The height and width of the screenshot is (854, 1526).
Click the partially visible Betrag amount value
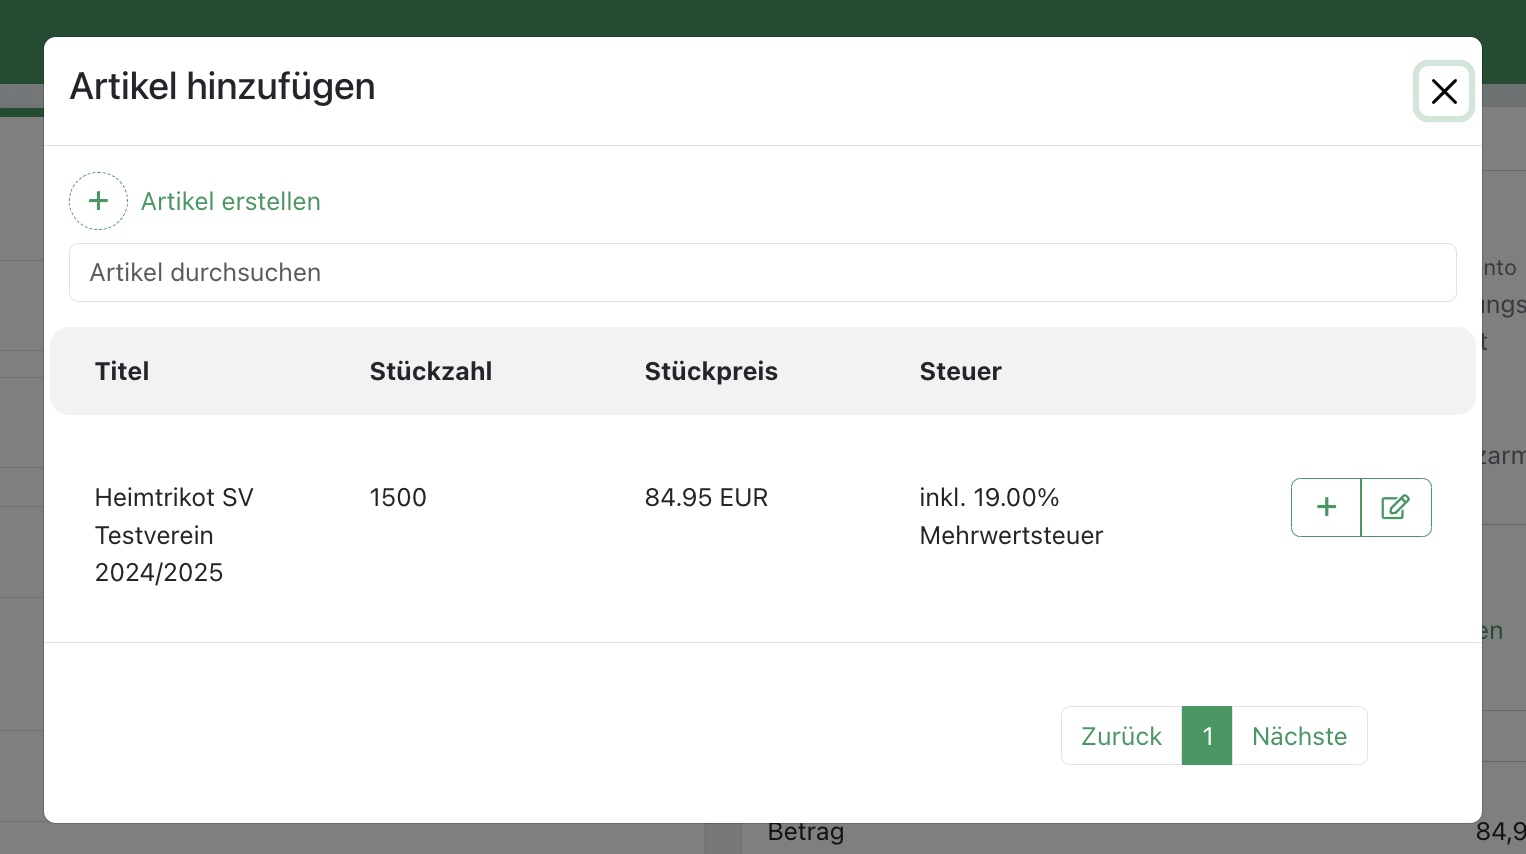coord(1500,833)
